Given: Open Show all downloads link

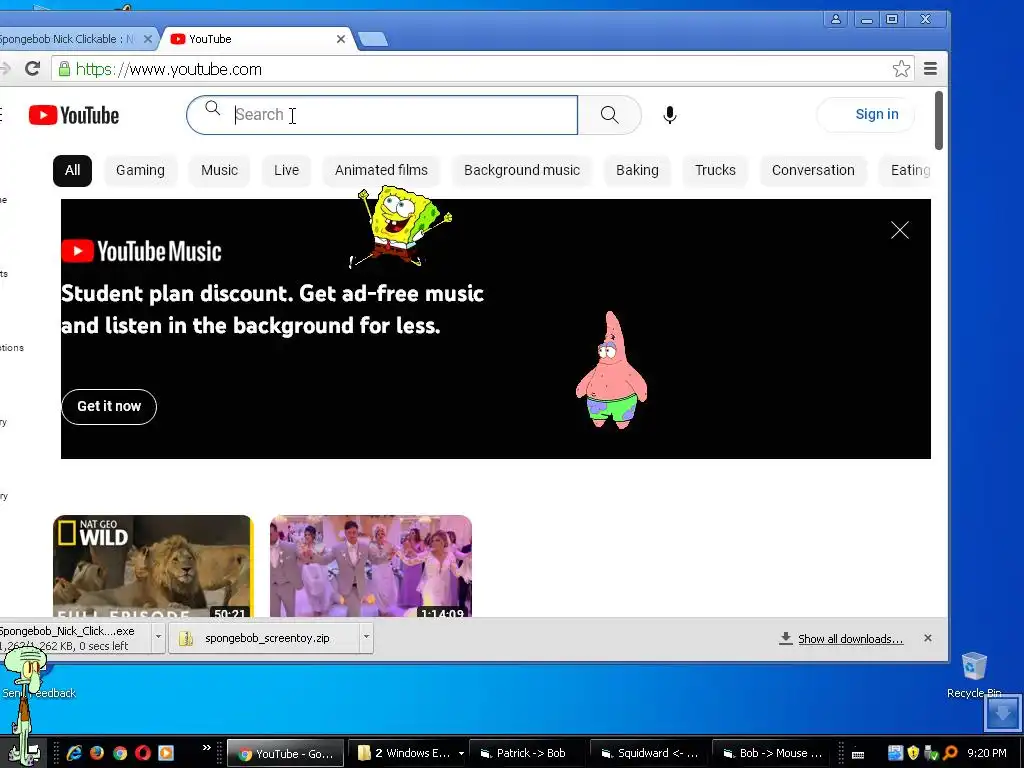Looking at the screenshot, I should click(850, 639).
